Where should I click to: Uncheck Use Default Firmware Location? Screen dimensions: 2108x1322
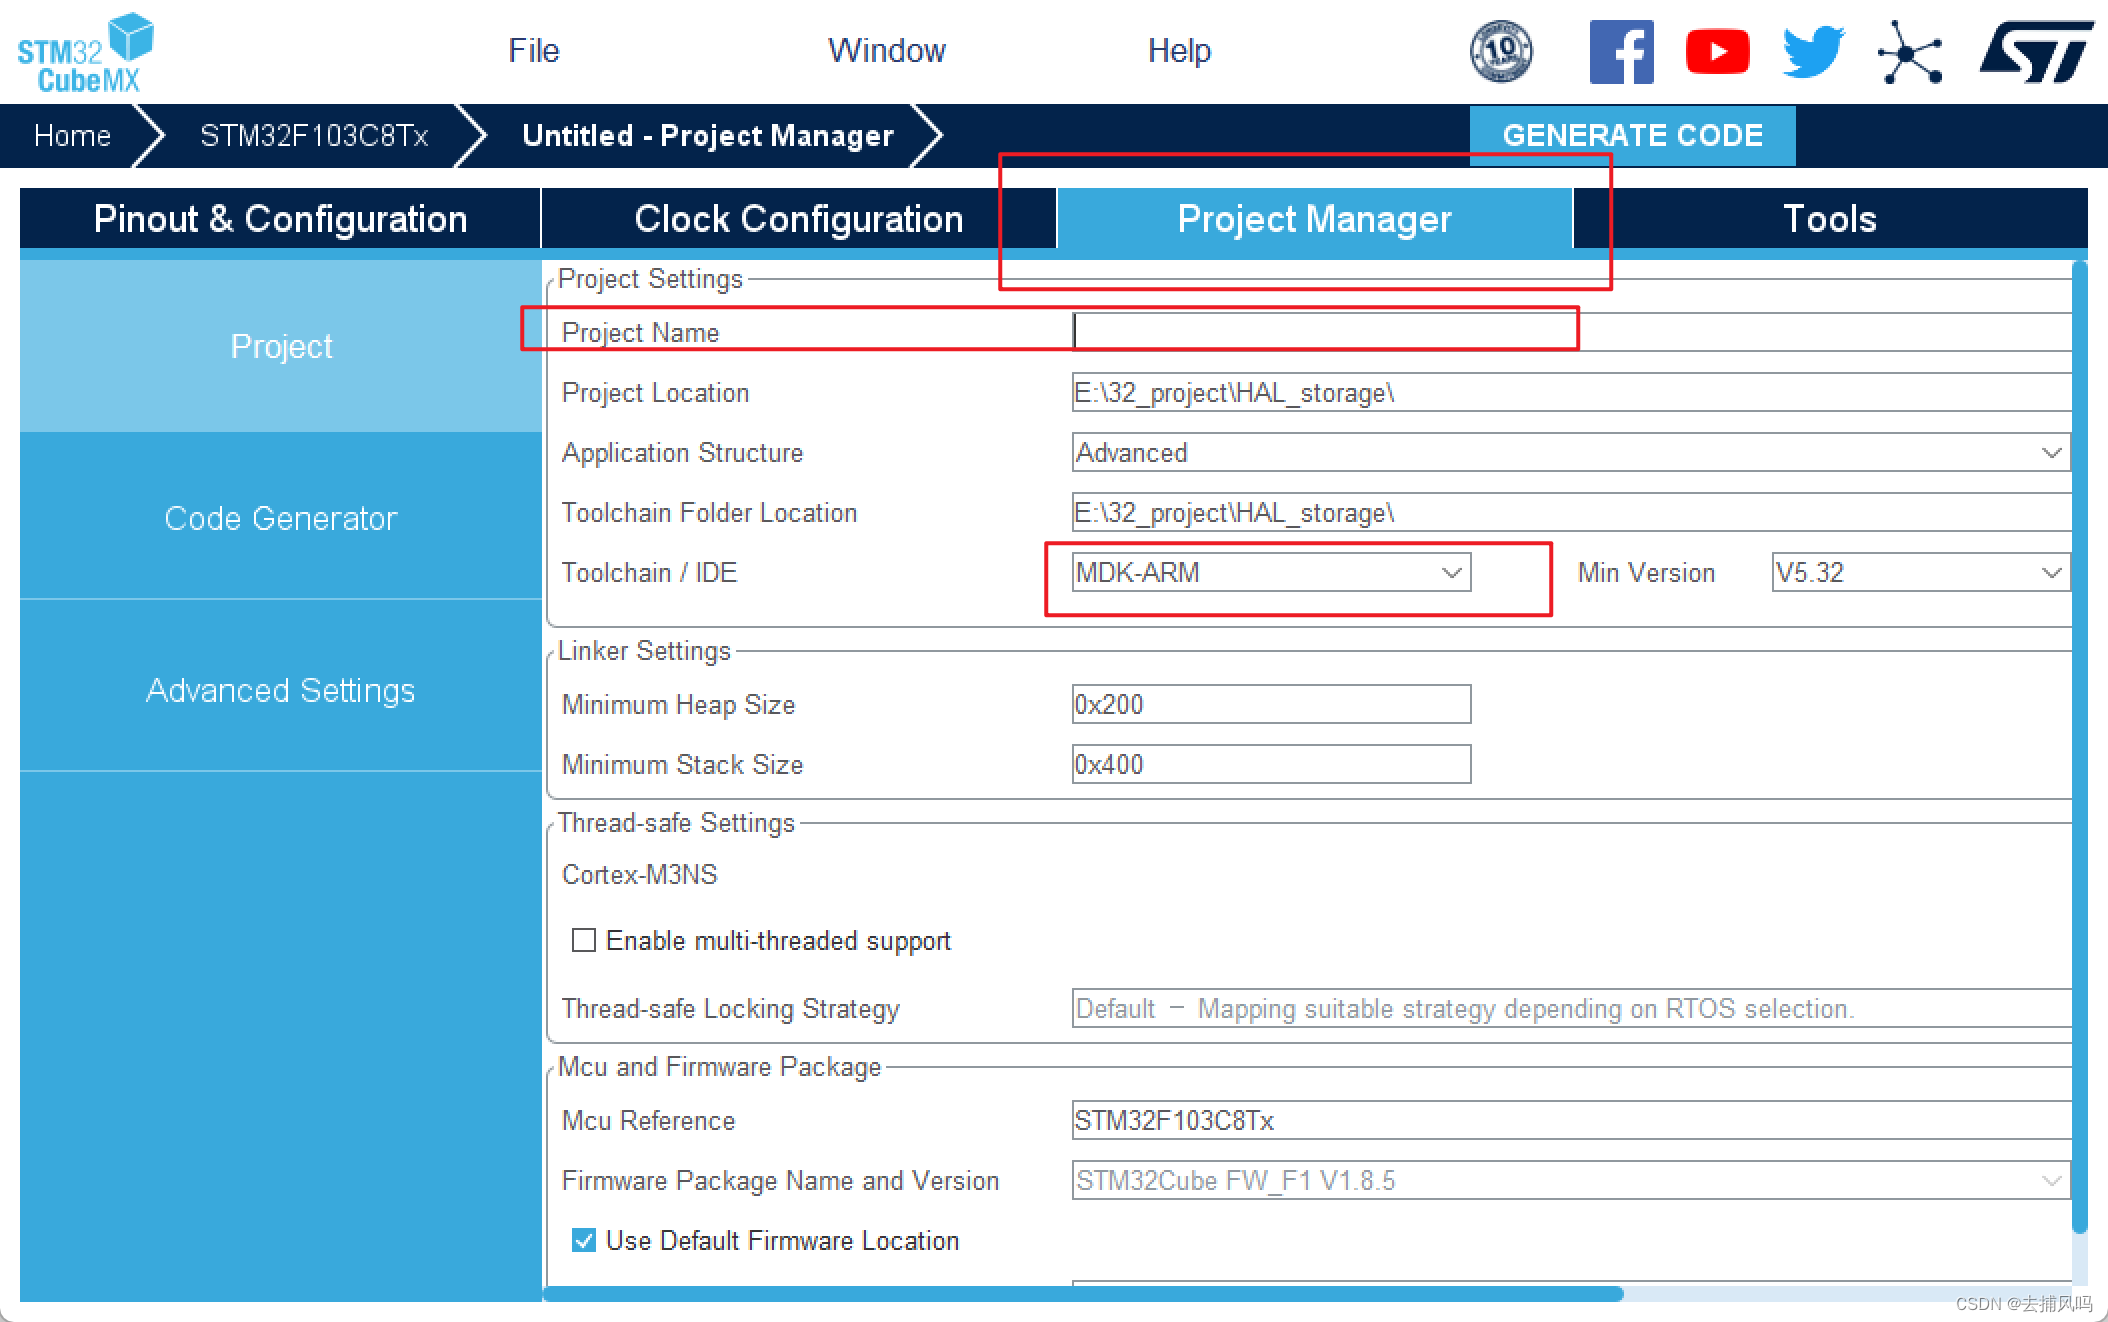click(584, 1240)
